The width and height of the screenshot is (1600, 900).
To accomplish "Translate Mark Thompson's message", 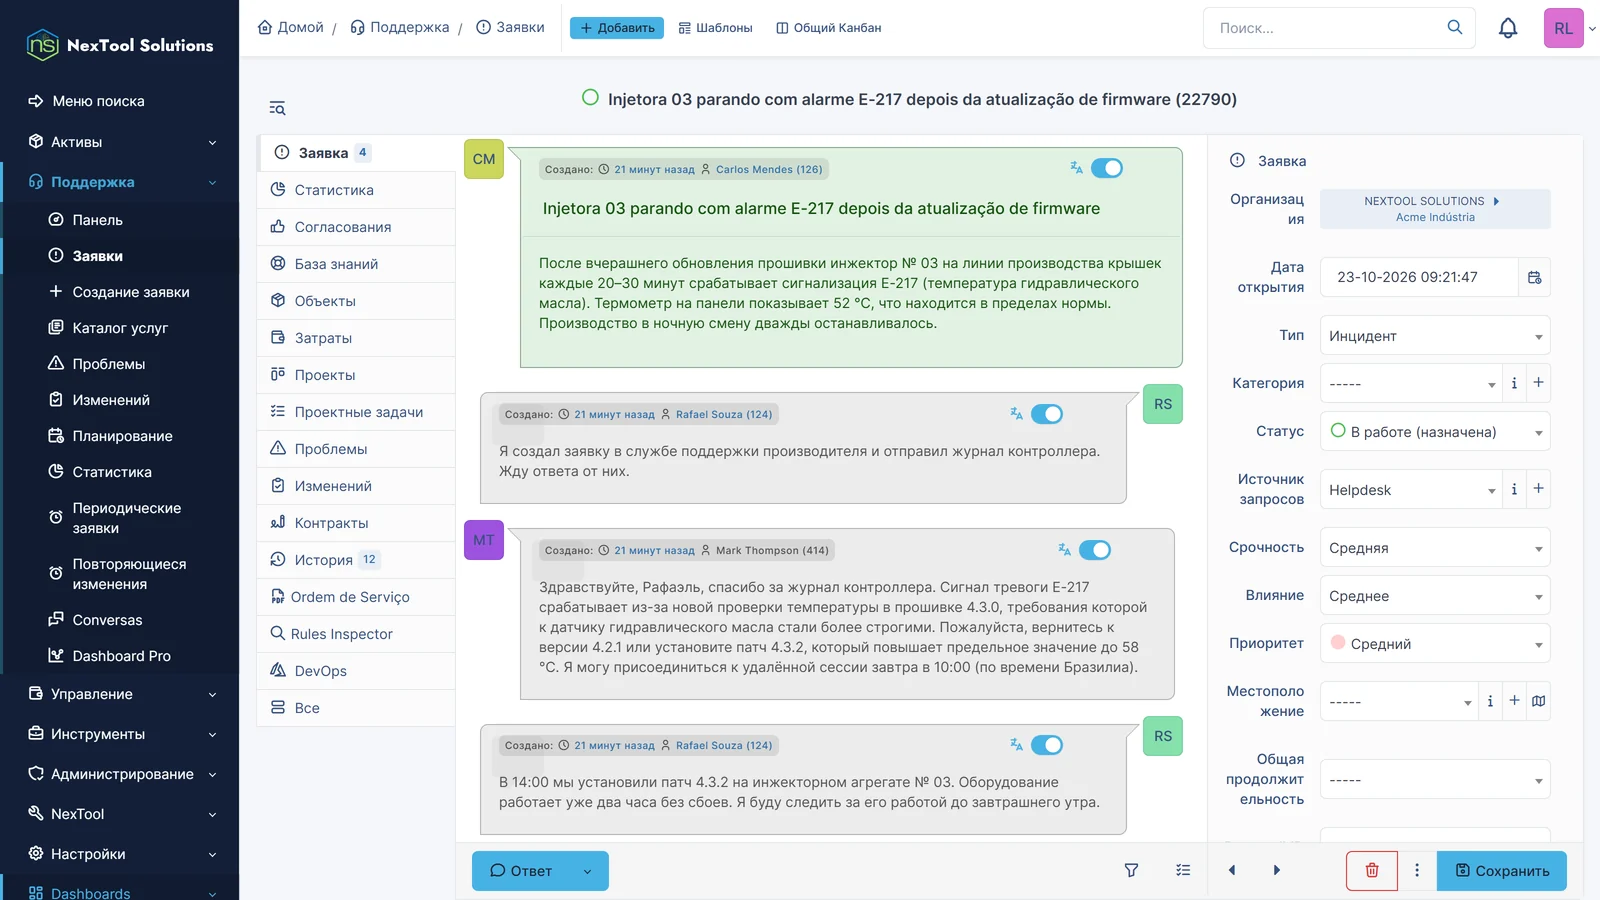I will coord(1064,550).
